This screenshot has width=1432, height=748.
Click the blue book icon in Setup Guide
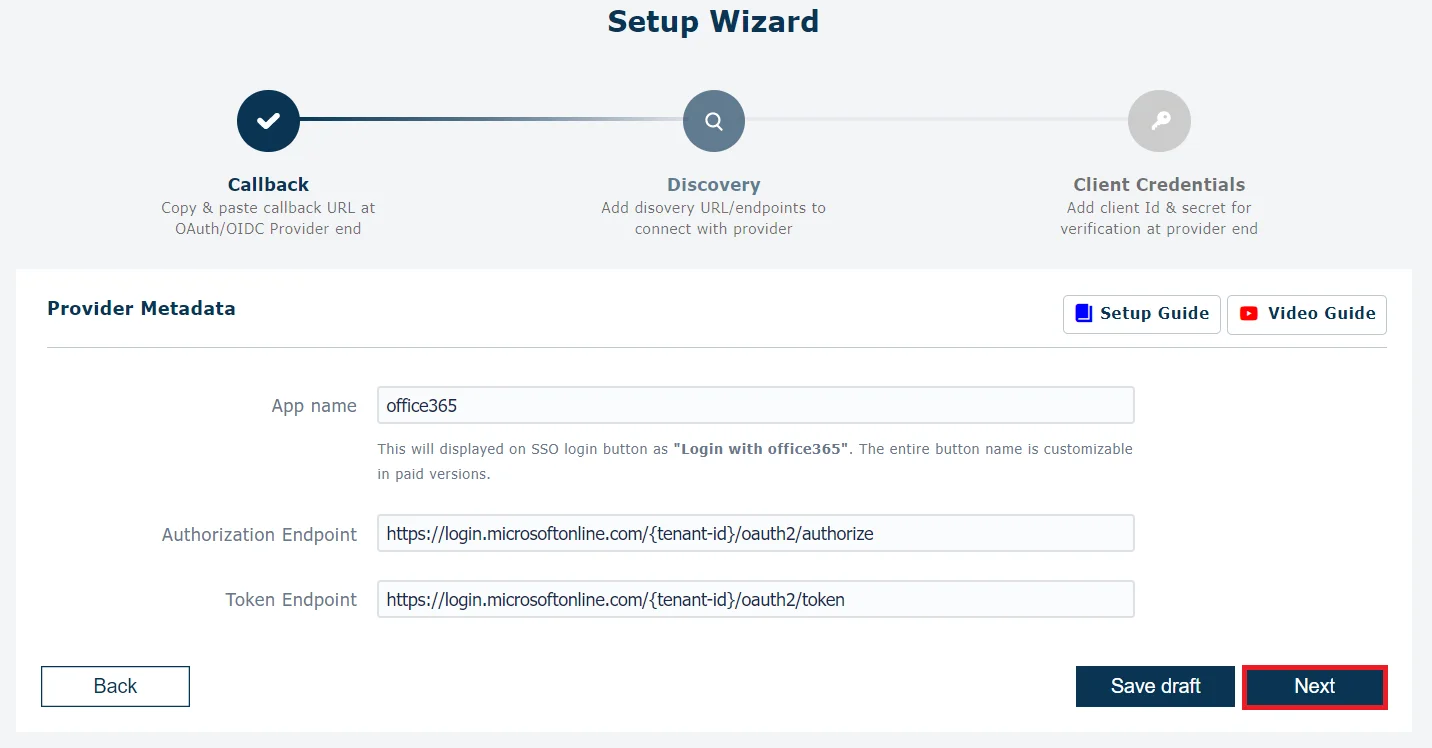(x=1083, y=313)
